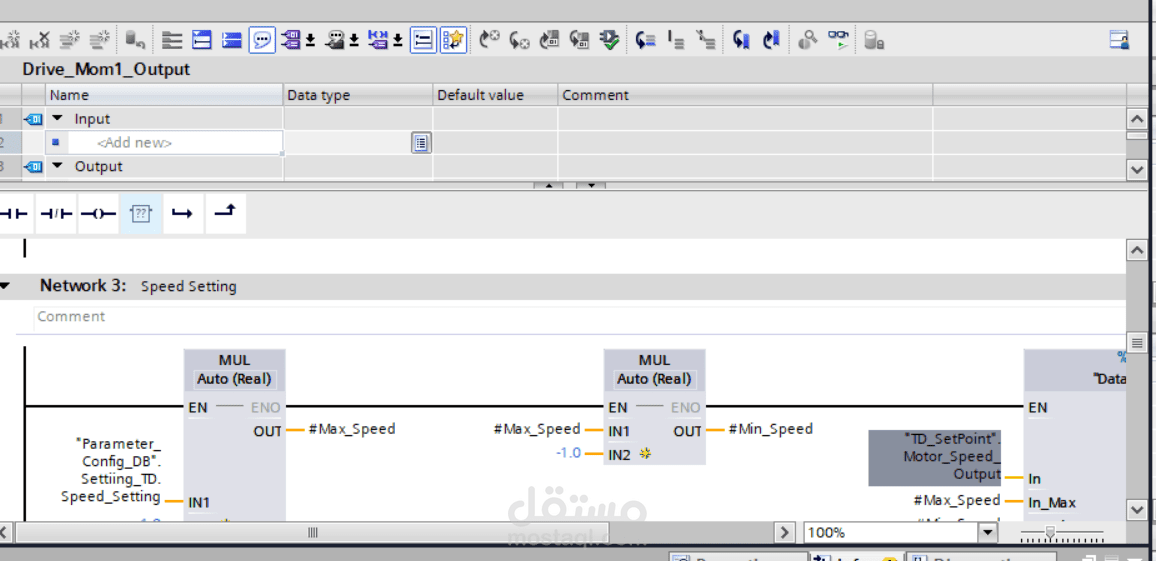Select the #Min_Speed output operand

click(770, 428)
